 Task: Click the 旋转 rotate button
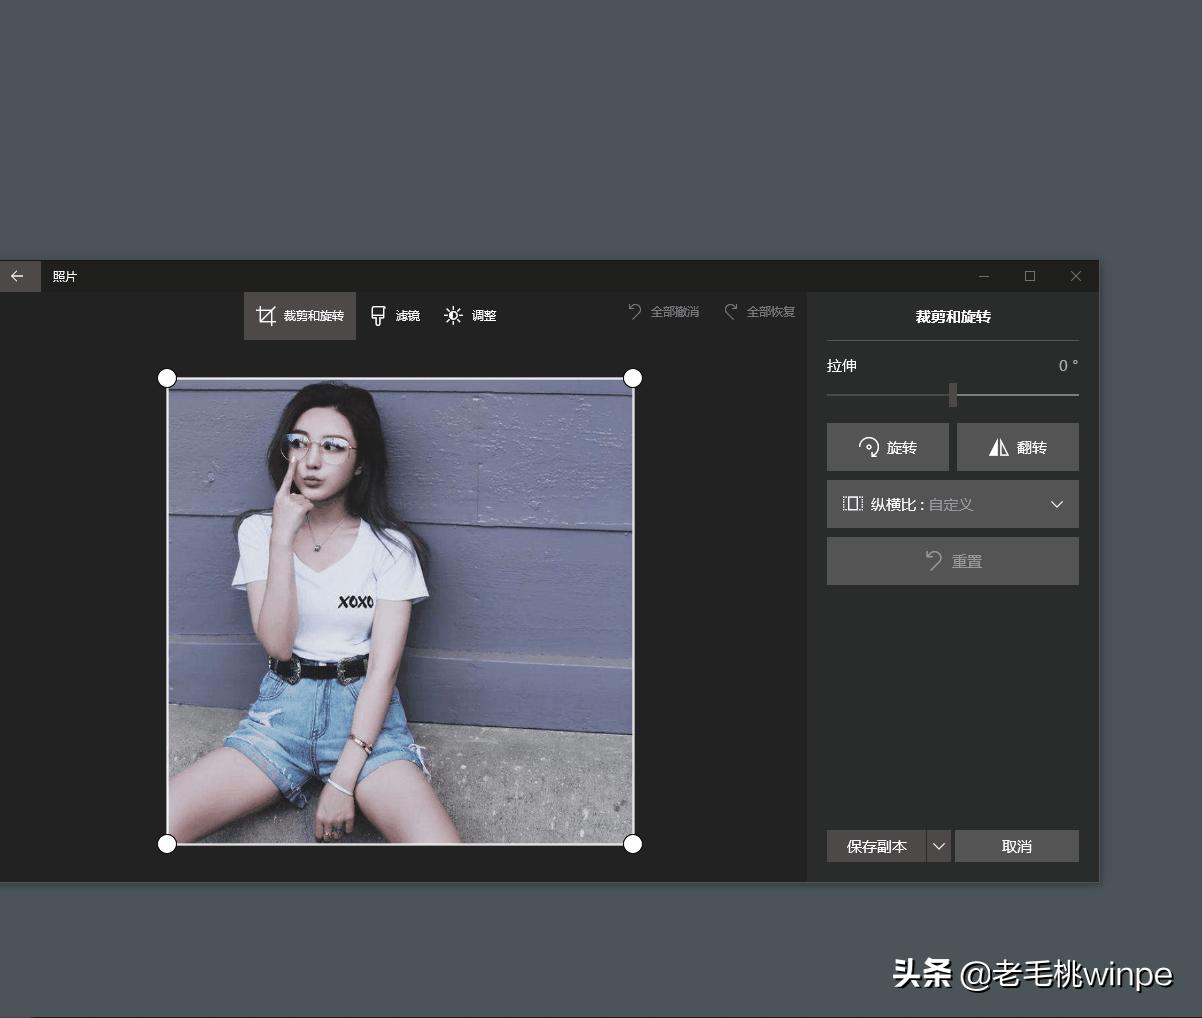pos(887,447)
